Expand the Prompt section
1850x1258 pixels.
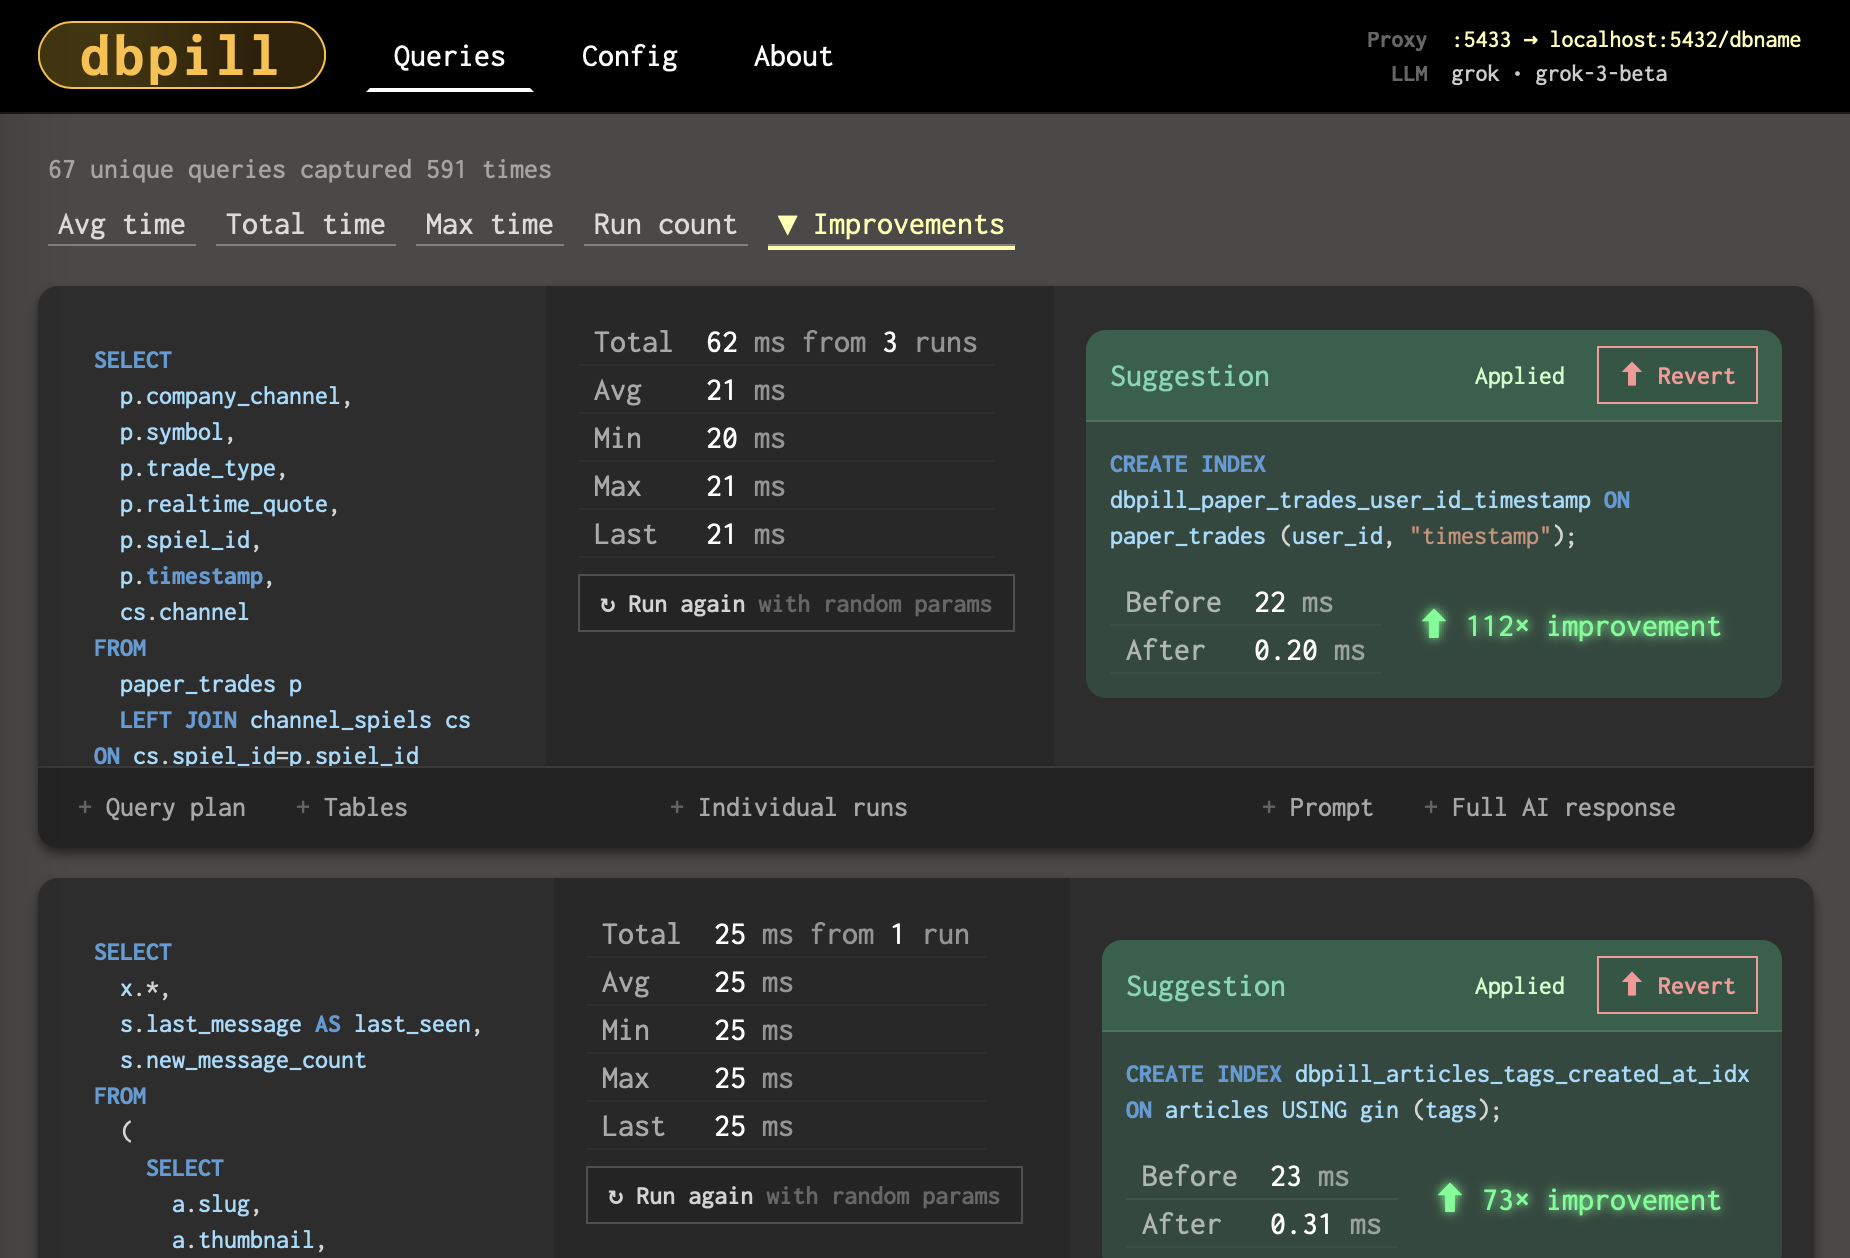click(x=1318, y=807)
